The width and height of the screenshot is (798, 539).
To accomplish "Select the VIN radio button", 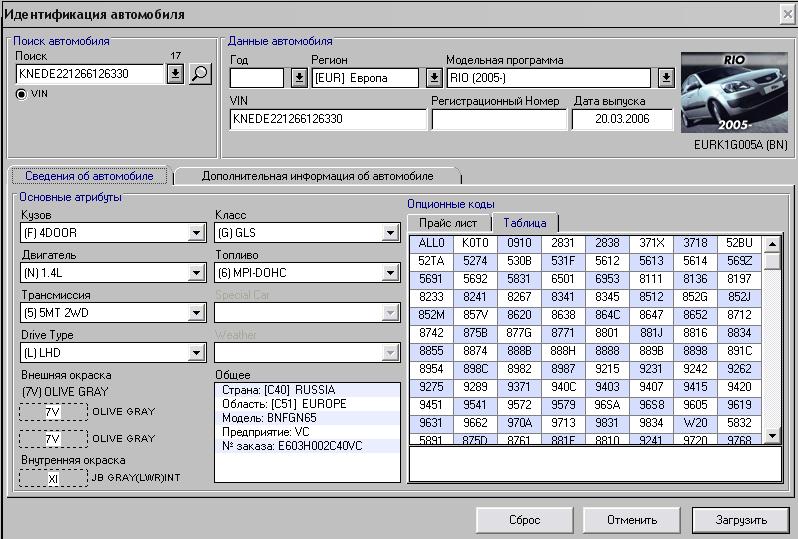I will (22, 93).
